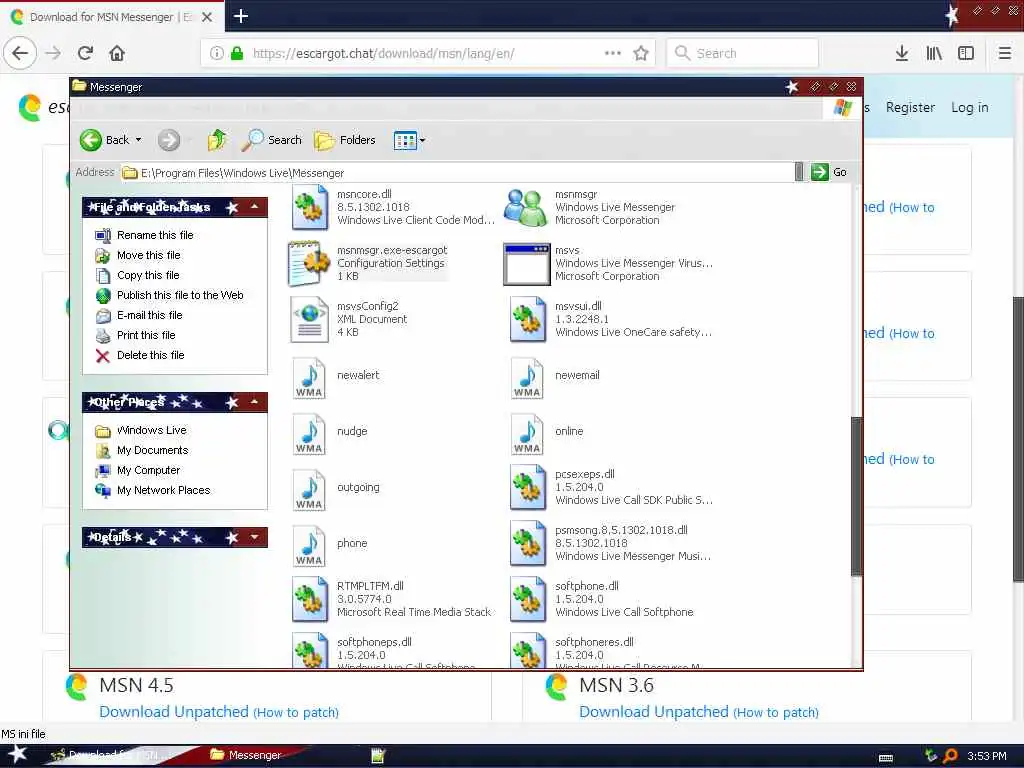Select the msvs application icon
1024x768 pixels.
tap(526, 264)
